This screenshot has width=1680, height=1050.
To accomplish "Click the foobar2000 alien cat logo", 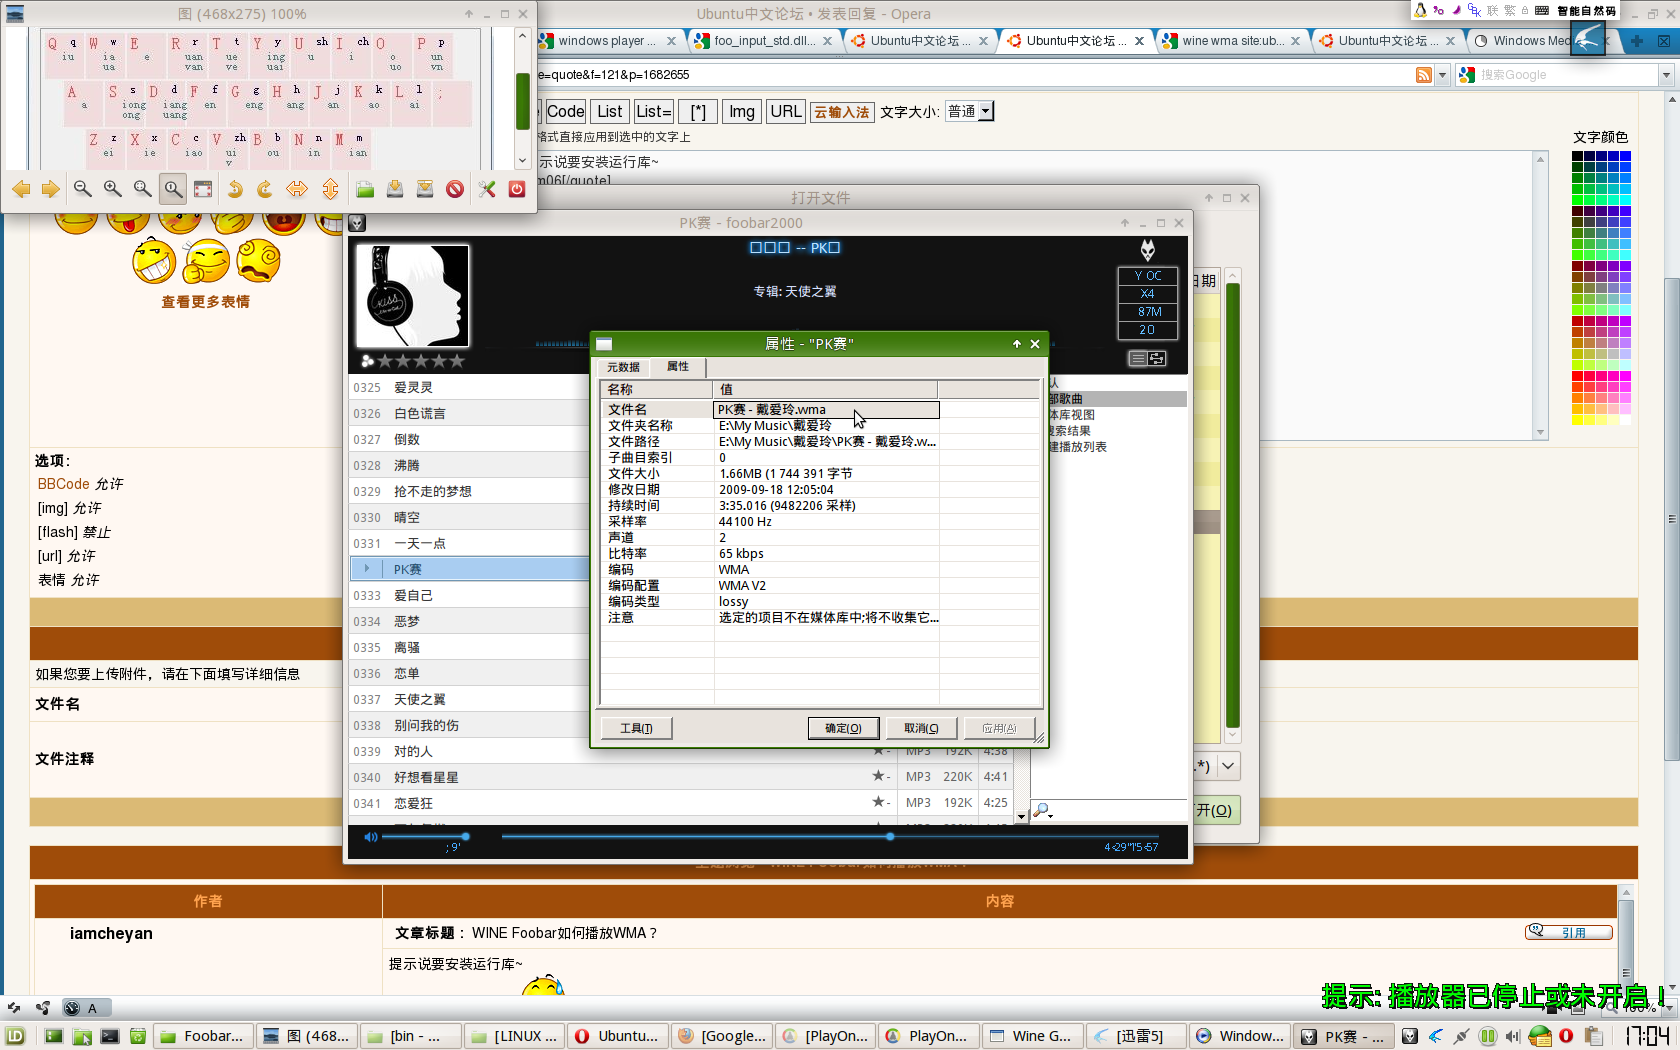I will click(x=1147, y=250).
